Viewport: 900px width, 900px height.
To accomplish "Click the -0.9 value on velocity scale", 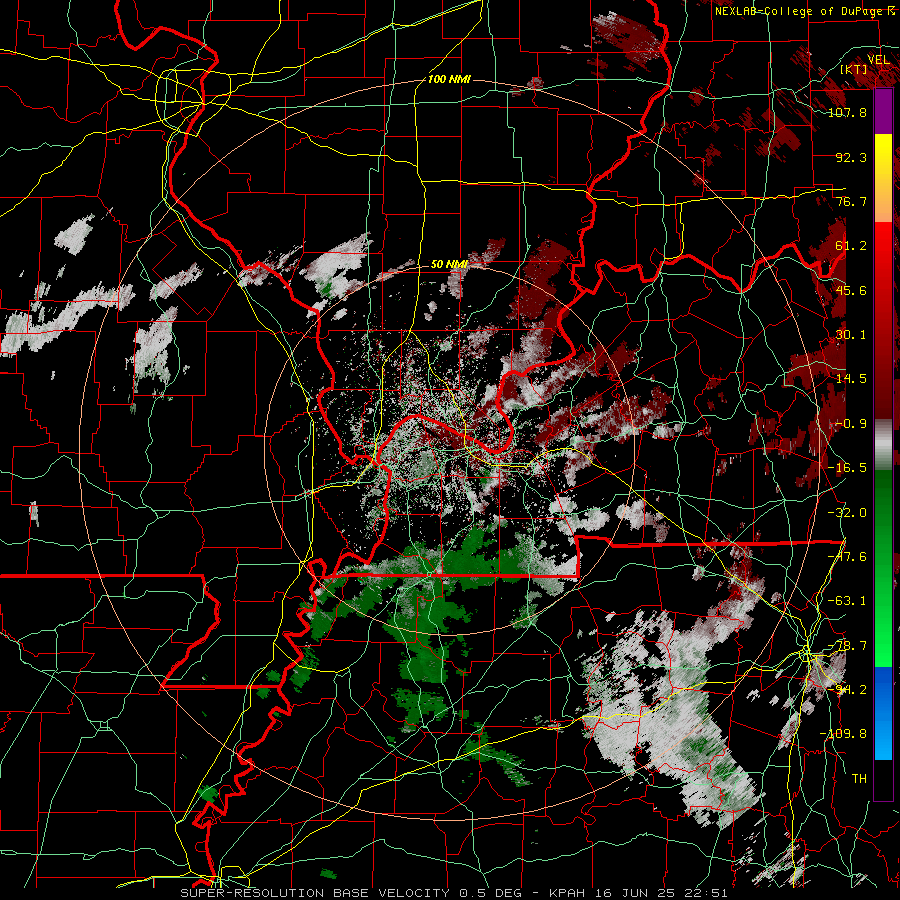I will [x=851, y=424].
